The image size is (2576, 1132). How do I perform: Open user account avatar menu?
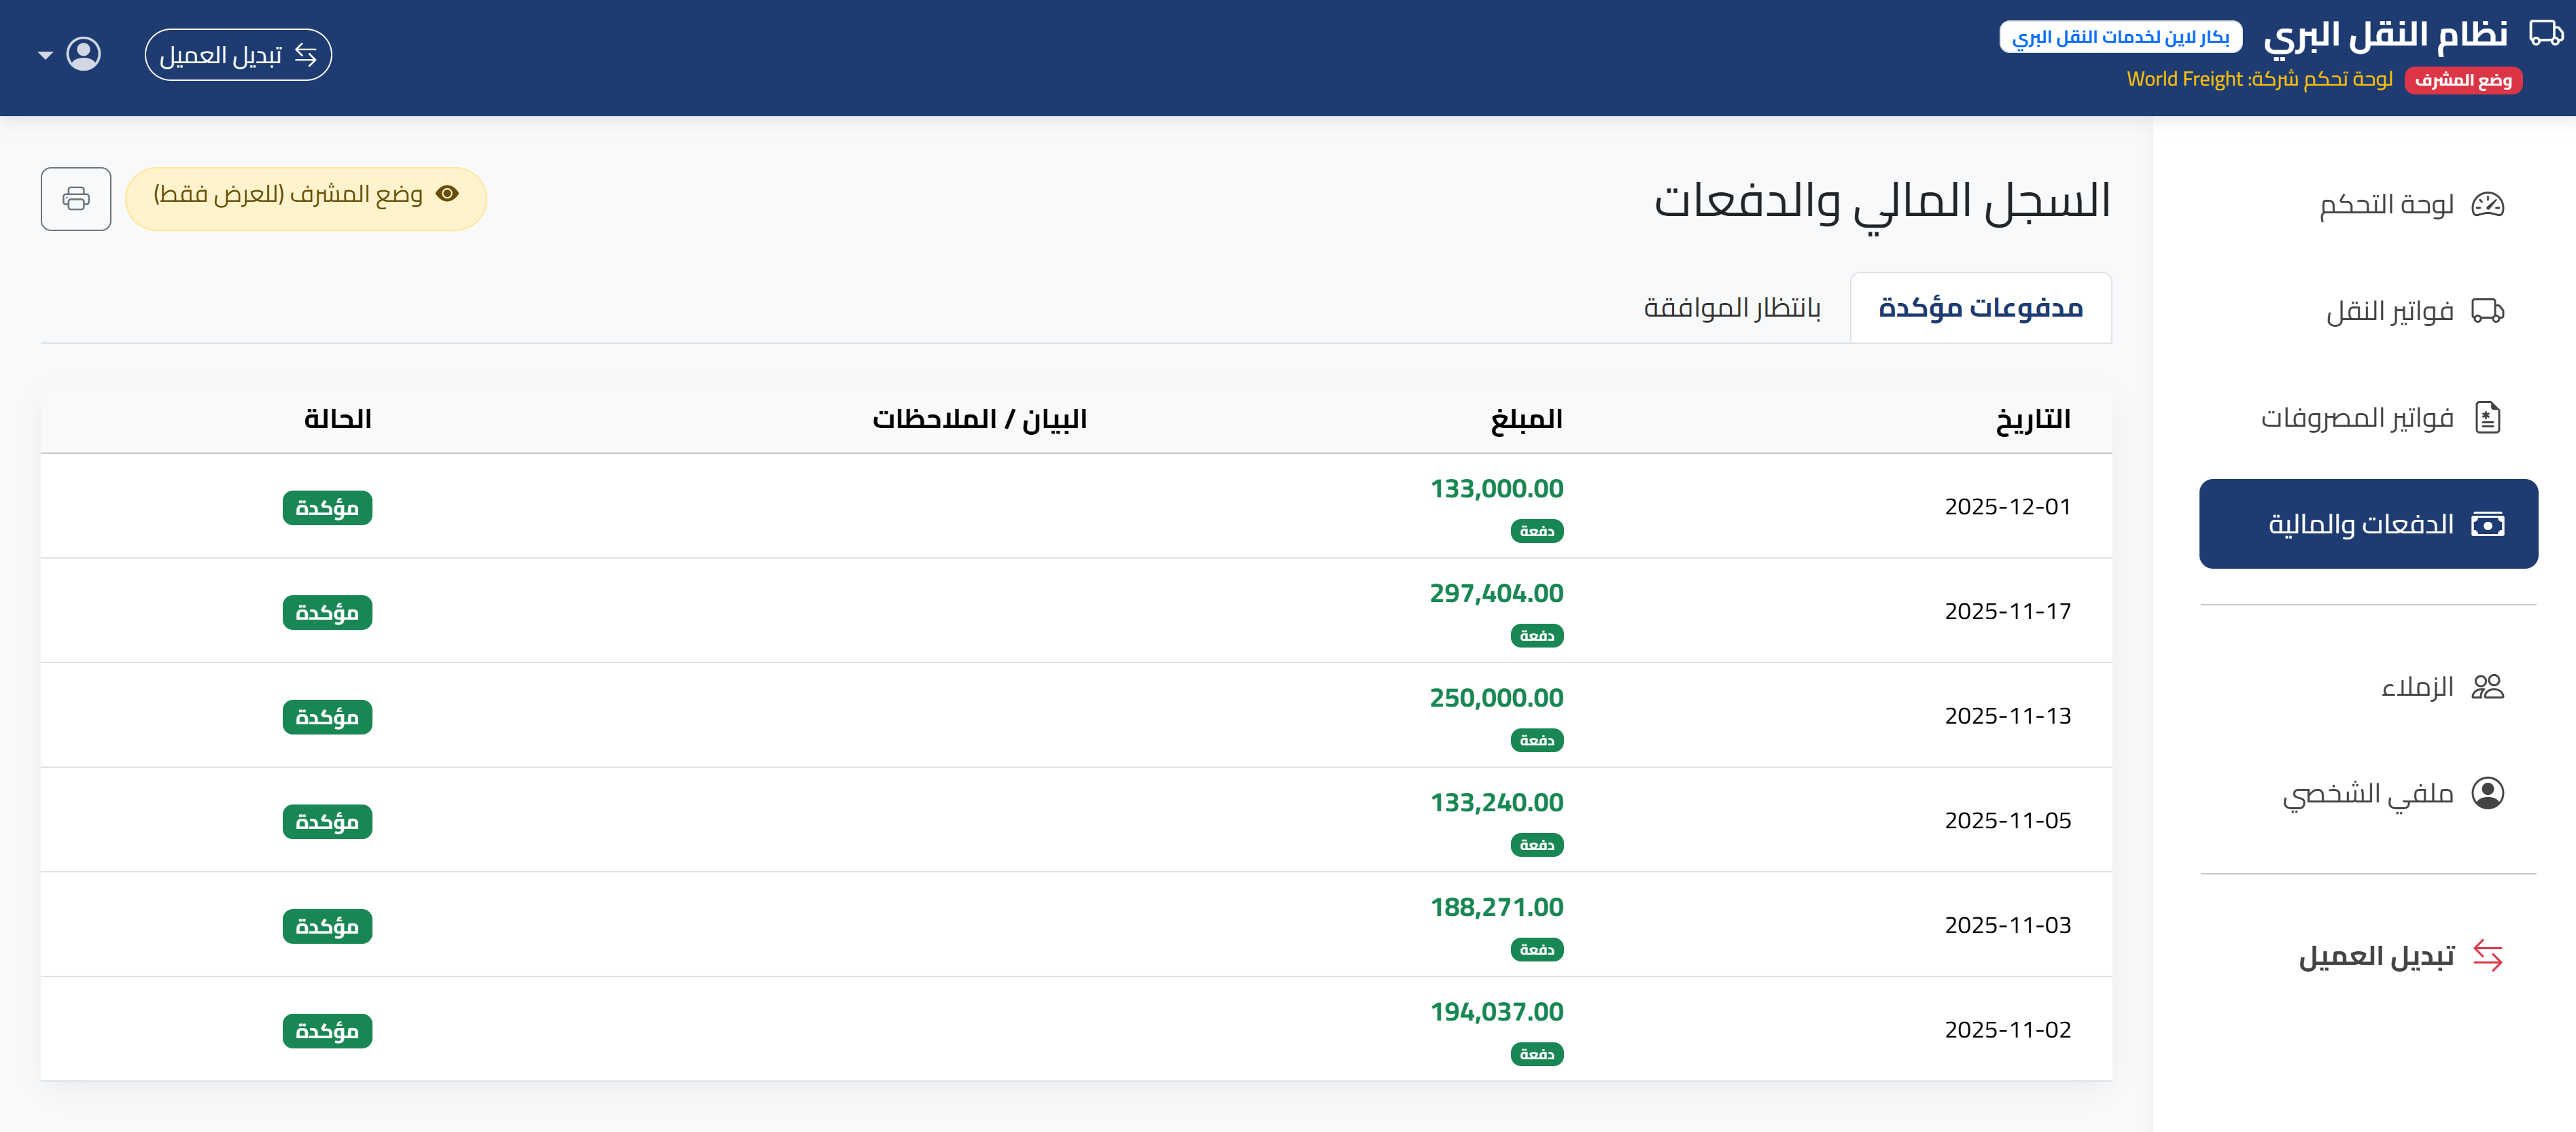[84, 54]
